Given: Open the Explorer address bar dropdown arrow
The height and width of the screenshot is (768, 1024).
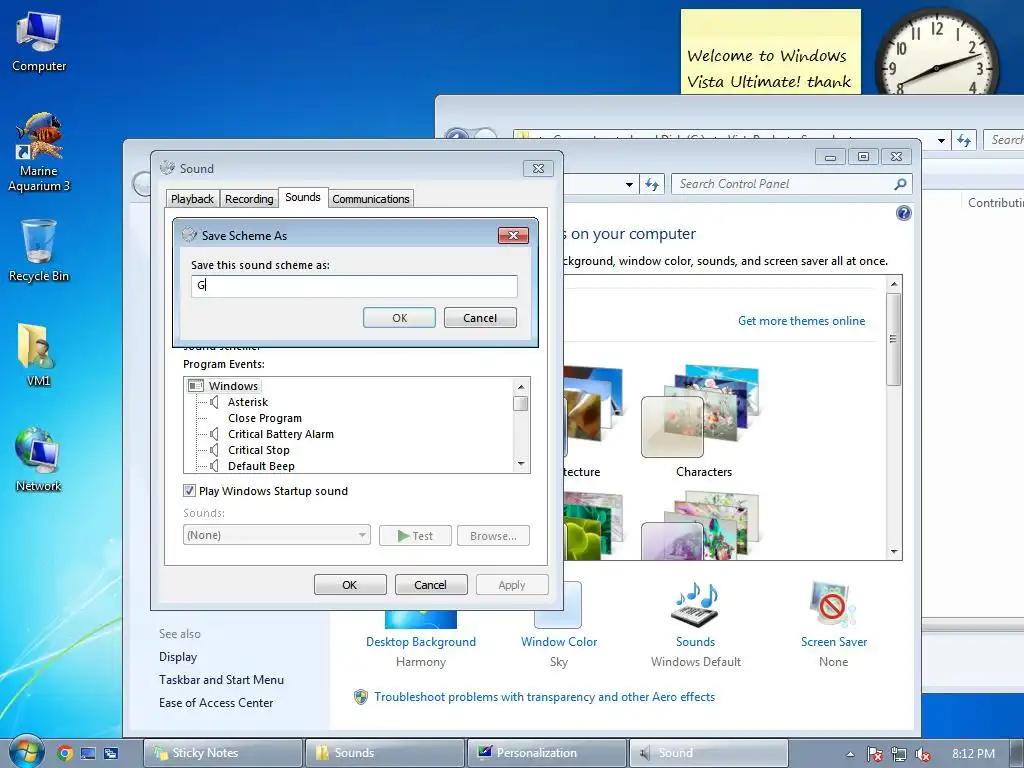Looking at the screenshot, I should click(941, 140).
